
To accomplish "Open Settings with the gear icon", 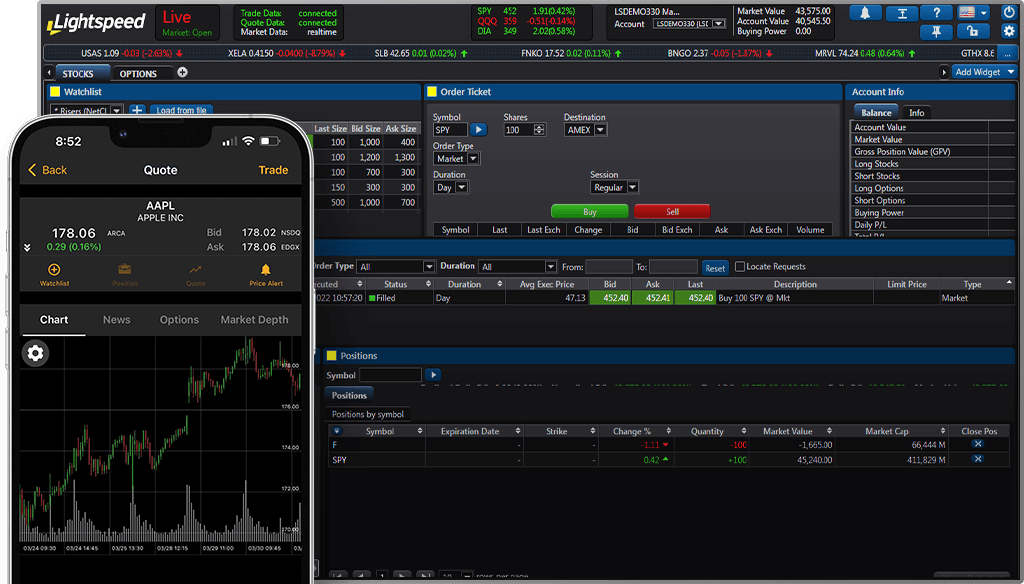I will (1008, 32).
